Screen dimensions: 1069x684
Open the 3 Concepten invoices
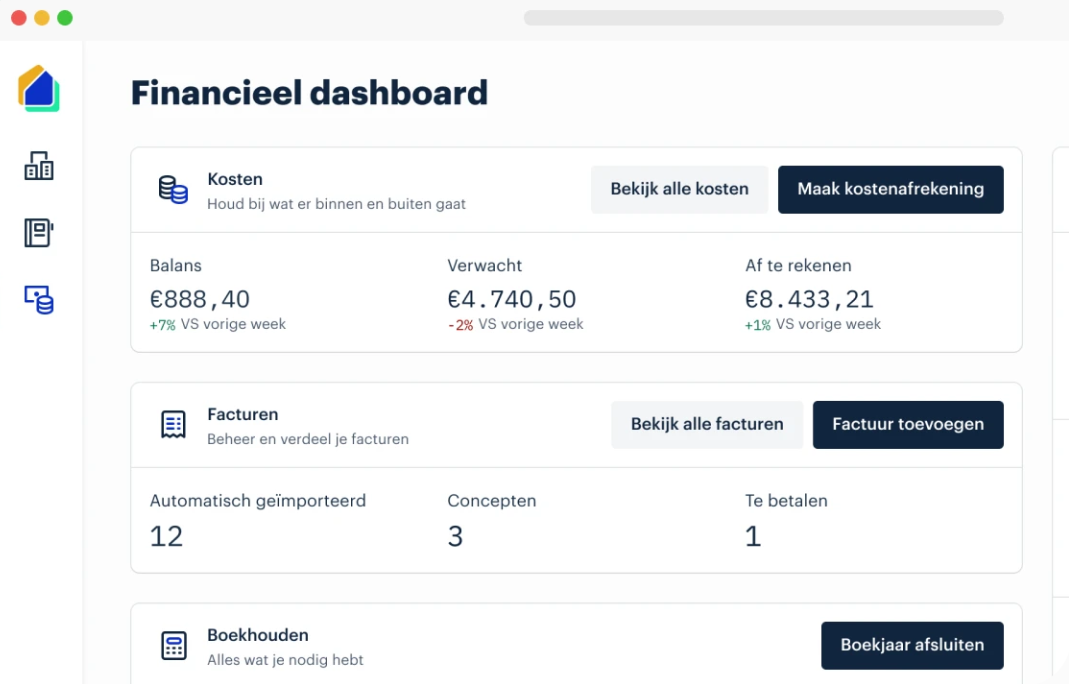point(455,536)
